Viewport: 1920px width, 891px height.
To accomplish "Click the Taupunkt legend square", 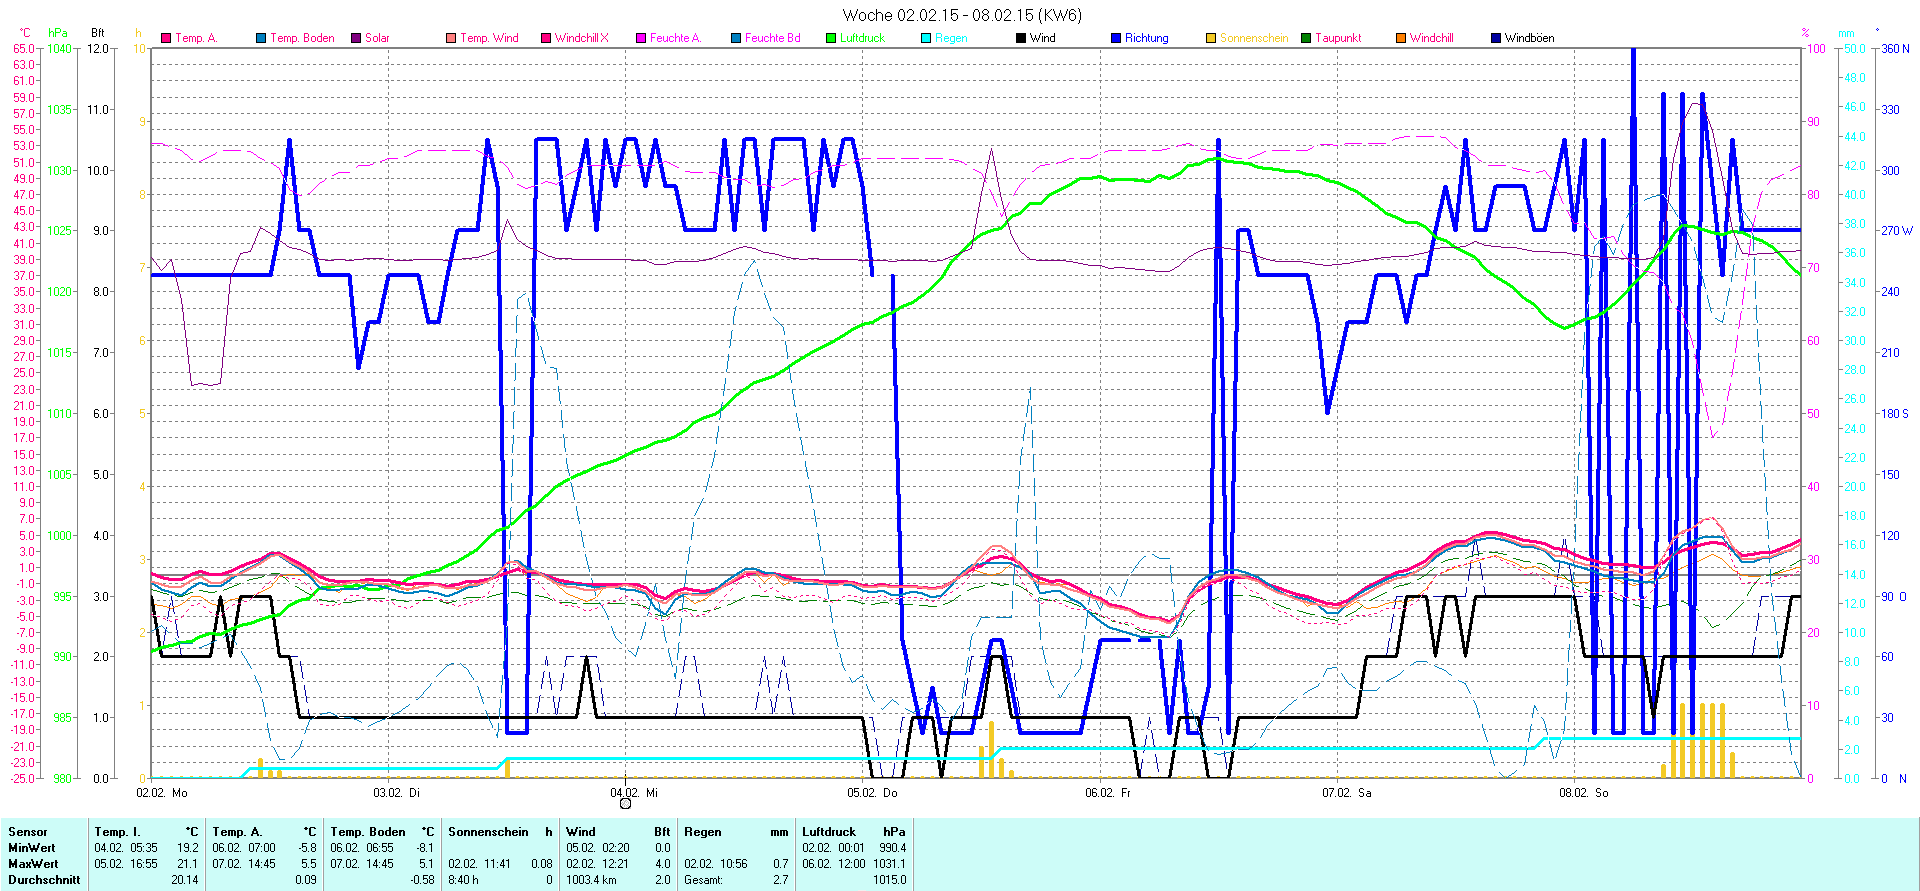I will coord(1306,38).
